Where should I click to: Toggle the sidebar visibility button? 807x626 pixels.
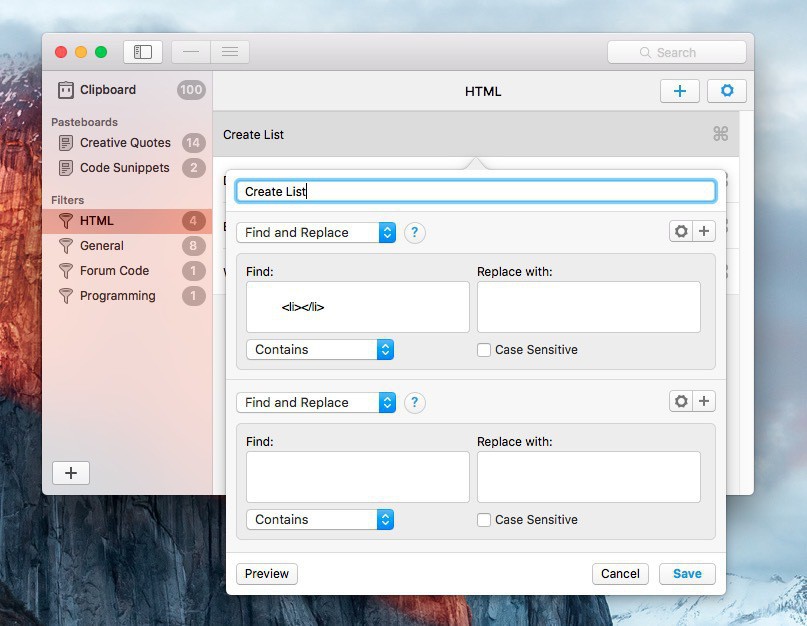(x=143, y=52)
